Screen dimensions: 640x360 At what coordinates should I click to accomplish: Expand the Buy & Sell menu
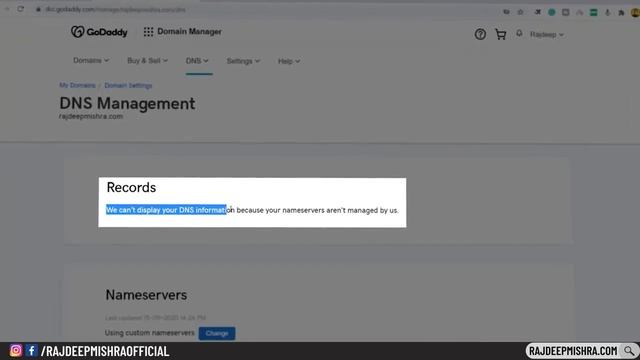click(x=147, y=61)
